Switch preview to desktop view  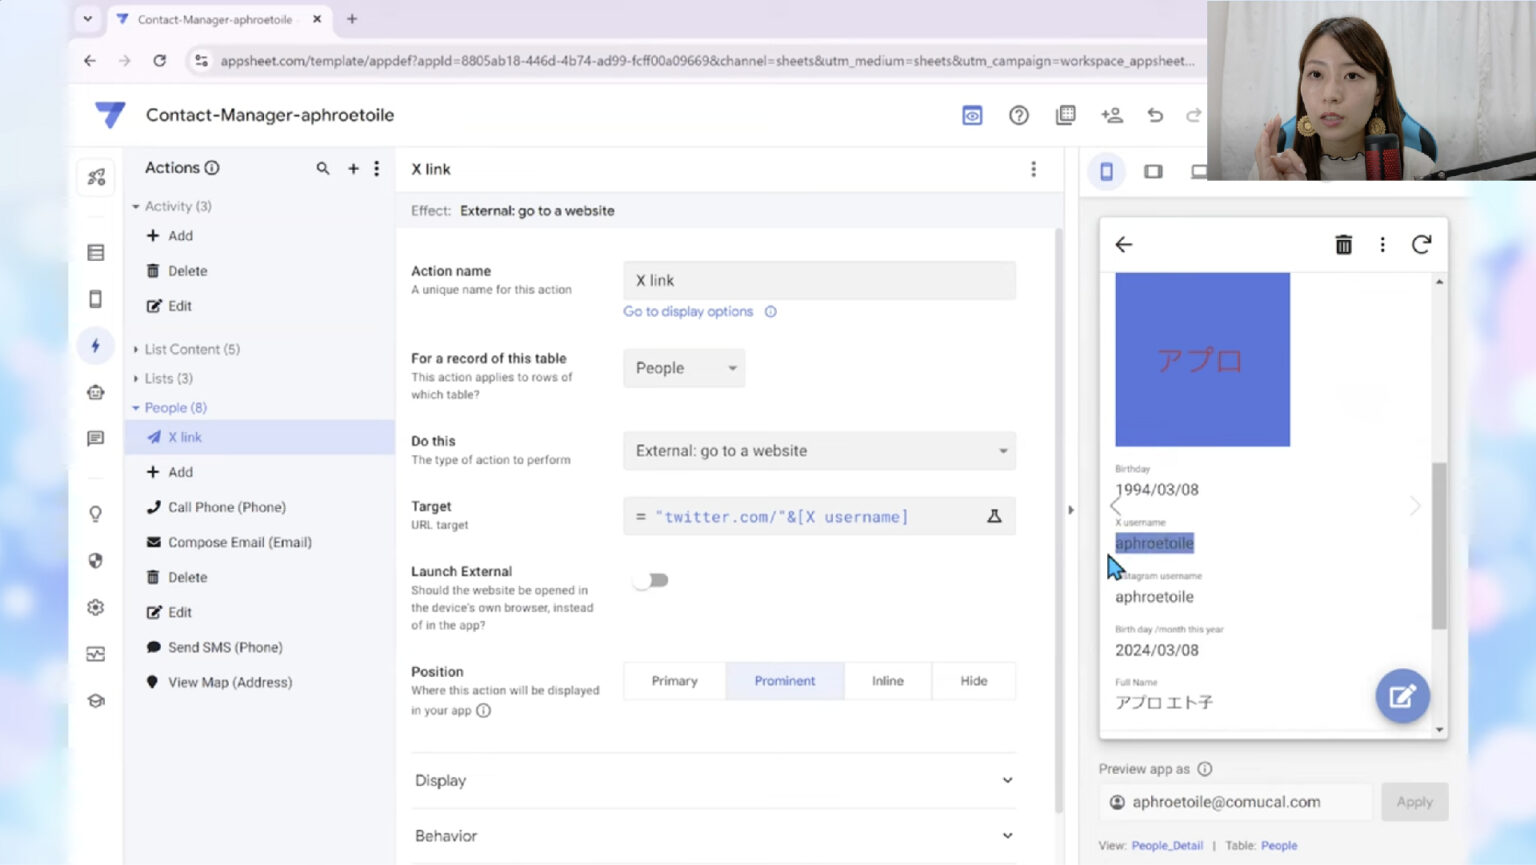[x=1199, y=171]
